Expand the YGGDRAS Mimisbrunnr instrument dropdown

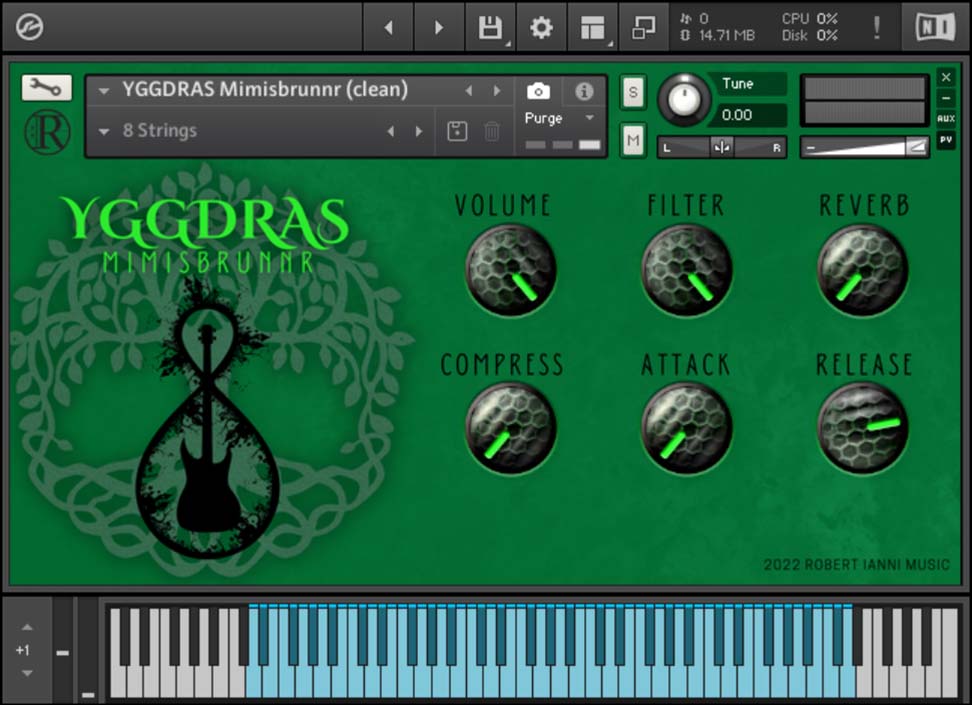[x=104, y=91]
